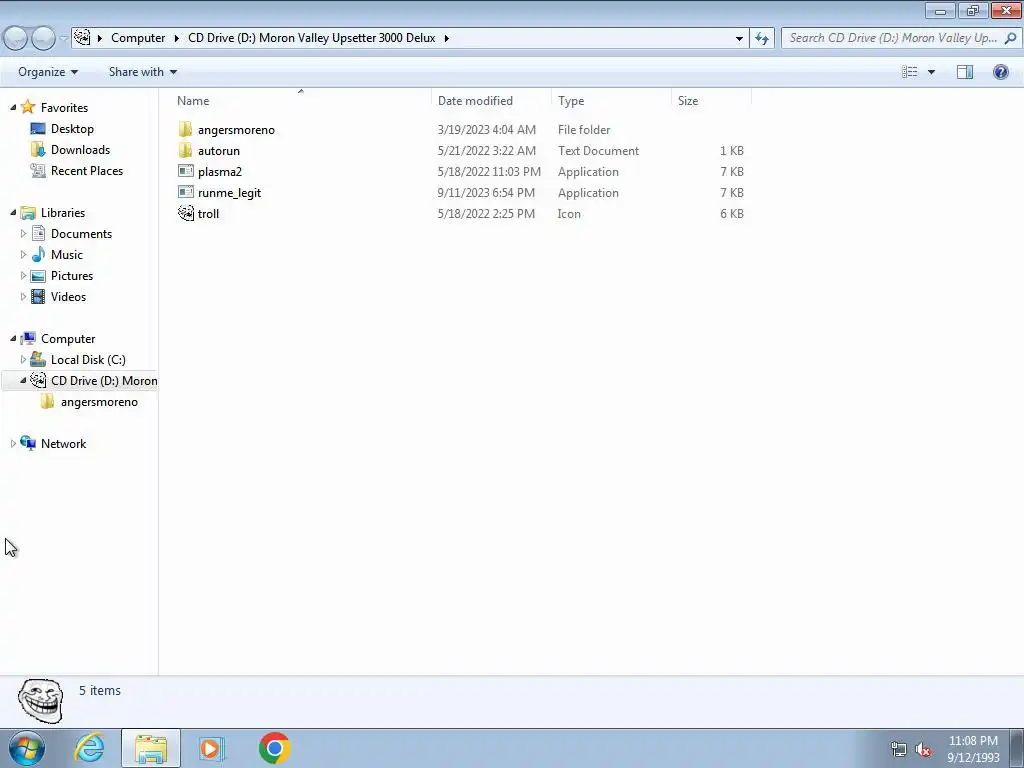Click the troll file date 5/18/2022 2:25 PM

point(486,214)
